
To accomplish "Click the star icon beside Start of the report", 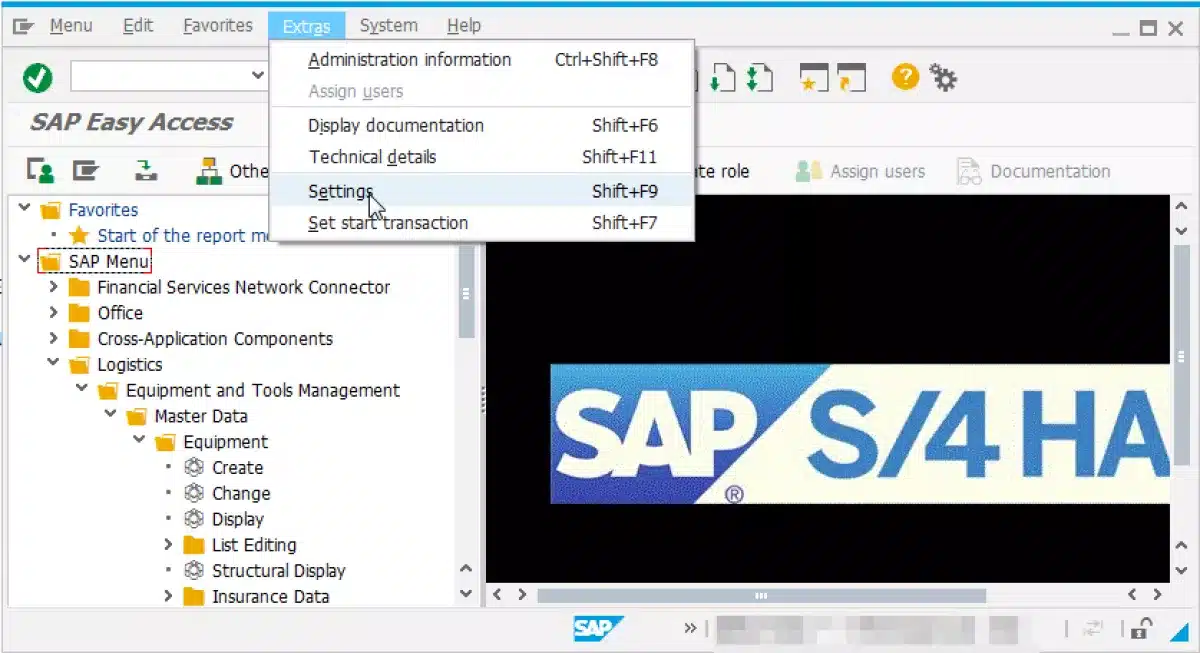I will pyautogui.click(x=79, y=236).
